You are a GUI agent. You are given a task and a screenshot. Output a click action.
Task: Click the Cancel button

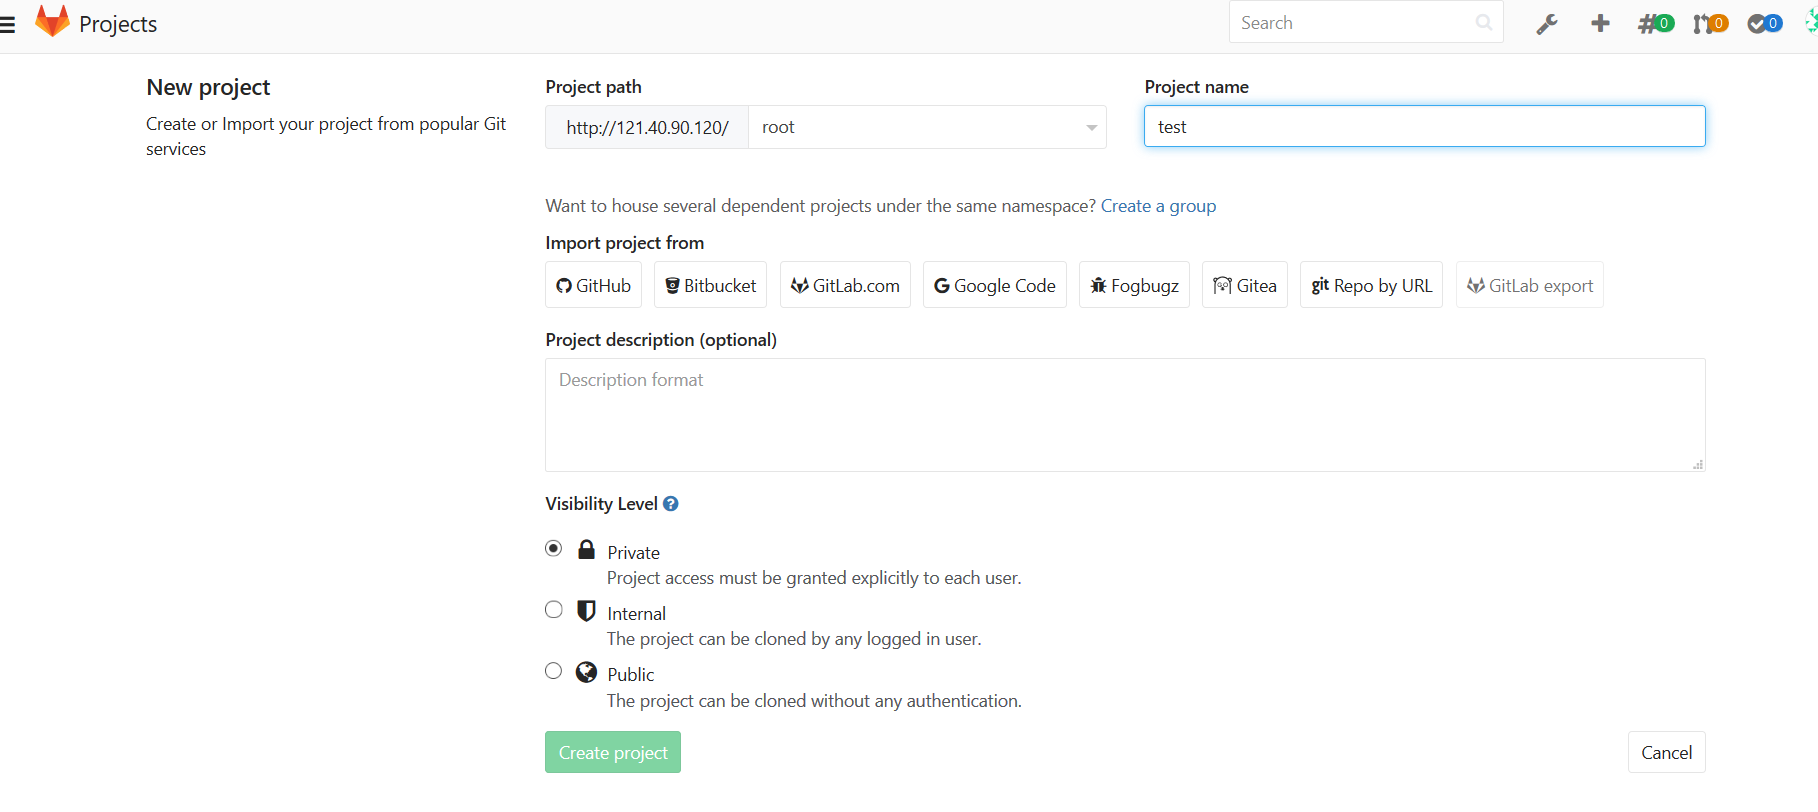pyautogui.click(x=1666, y=752)
